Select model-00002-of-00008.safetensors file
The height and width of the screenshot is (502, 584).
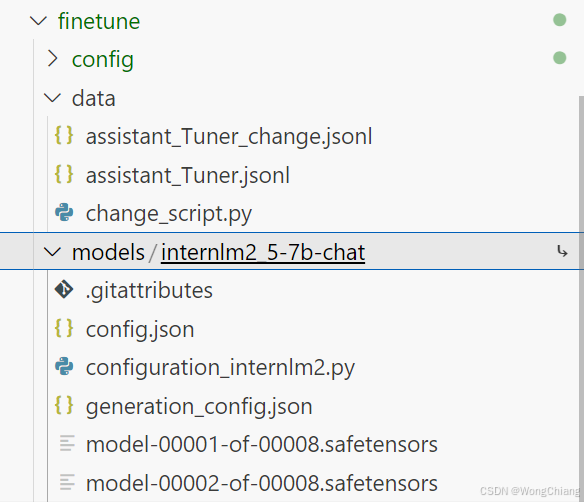(261, 483)
